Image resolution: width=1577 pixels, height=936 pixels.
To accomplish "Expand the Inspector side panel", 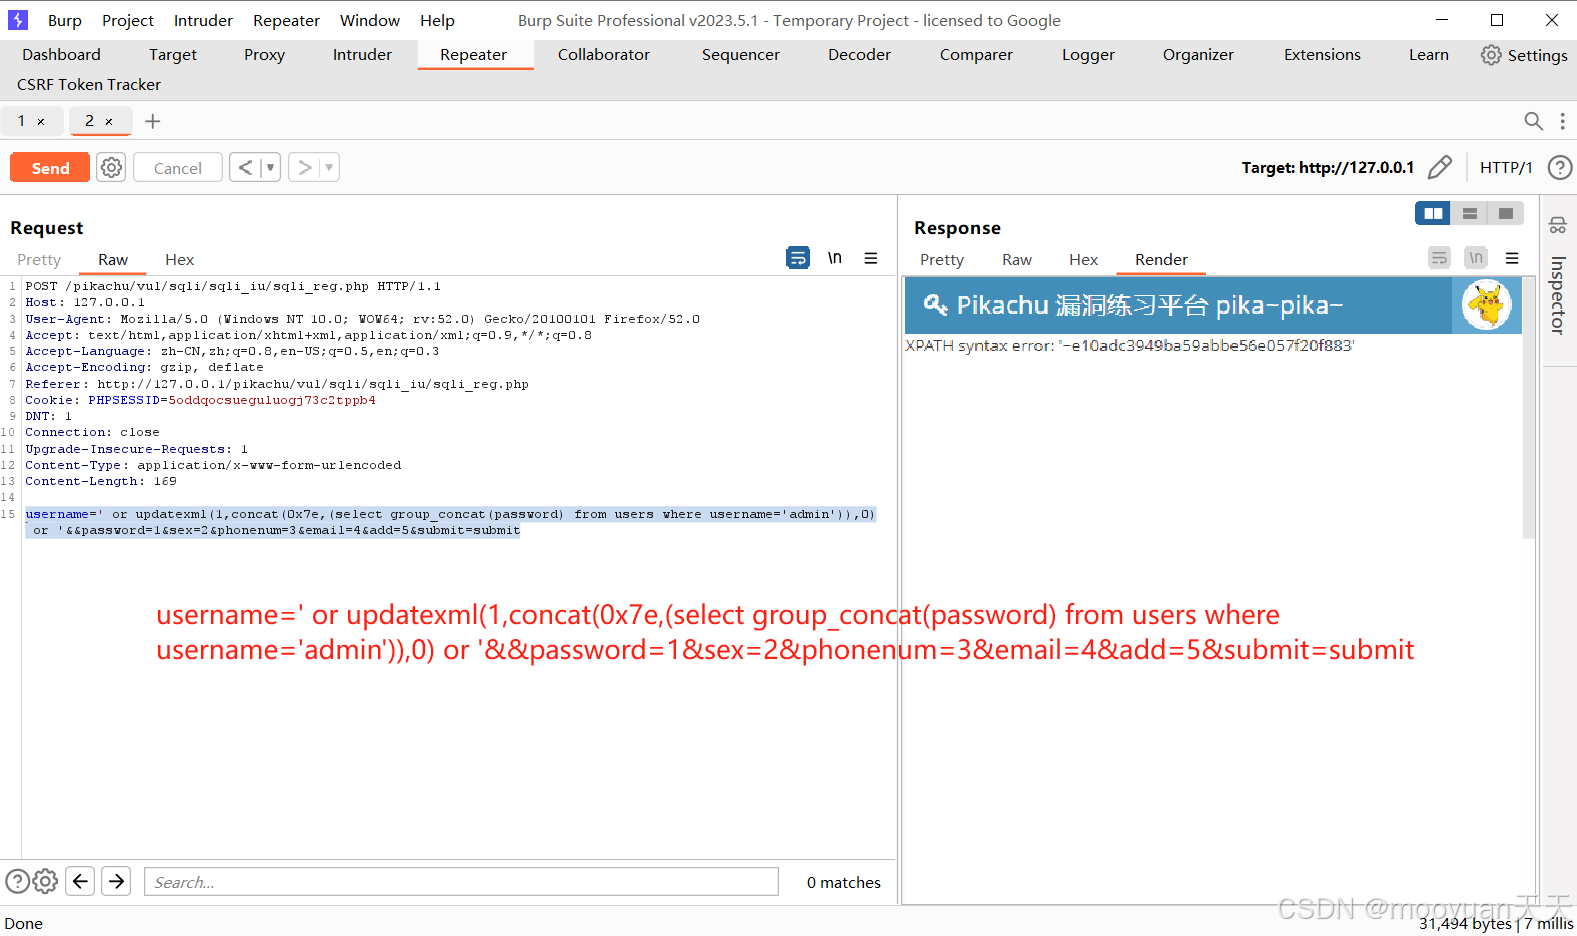I will 1558,295.
